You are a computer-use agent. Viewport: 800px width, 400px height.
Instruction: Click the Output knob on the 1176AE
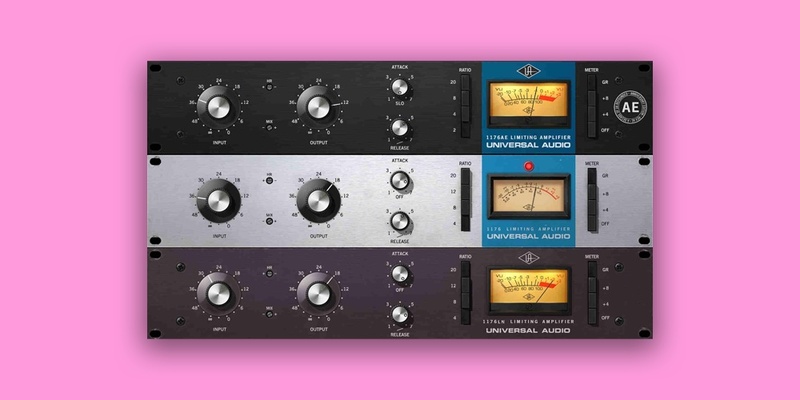(x=318, y=107)
